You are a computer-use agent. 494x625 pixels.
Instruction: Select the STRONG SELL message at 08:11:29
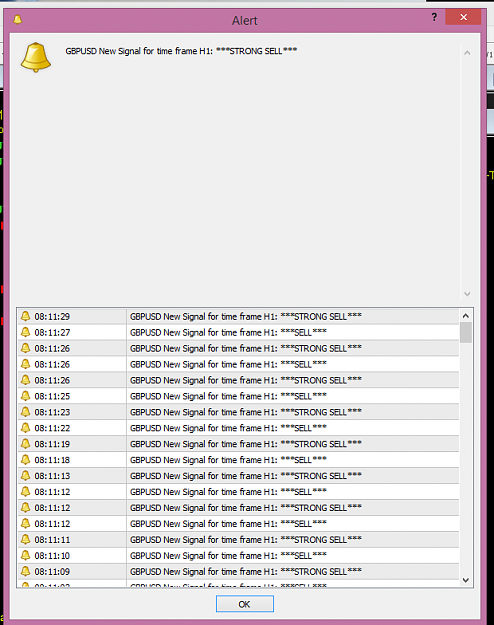(x=293, y=316)
